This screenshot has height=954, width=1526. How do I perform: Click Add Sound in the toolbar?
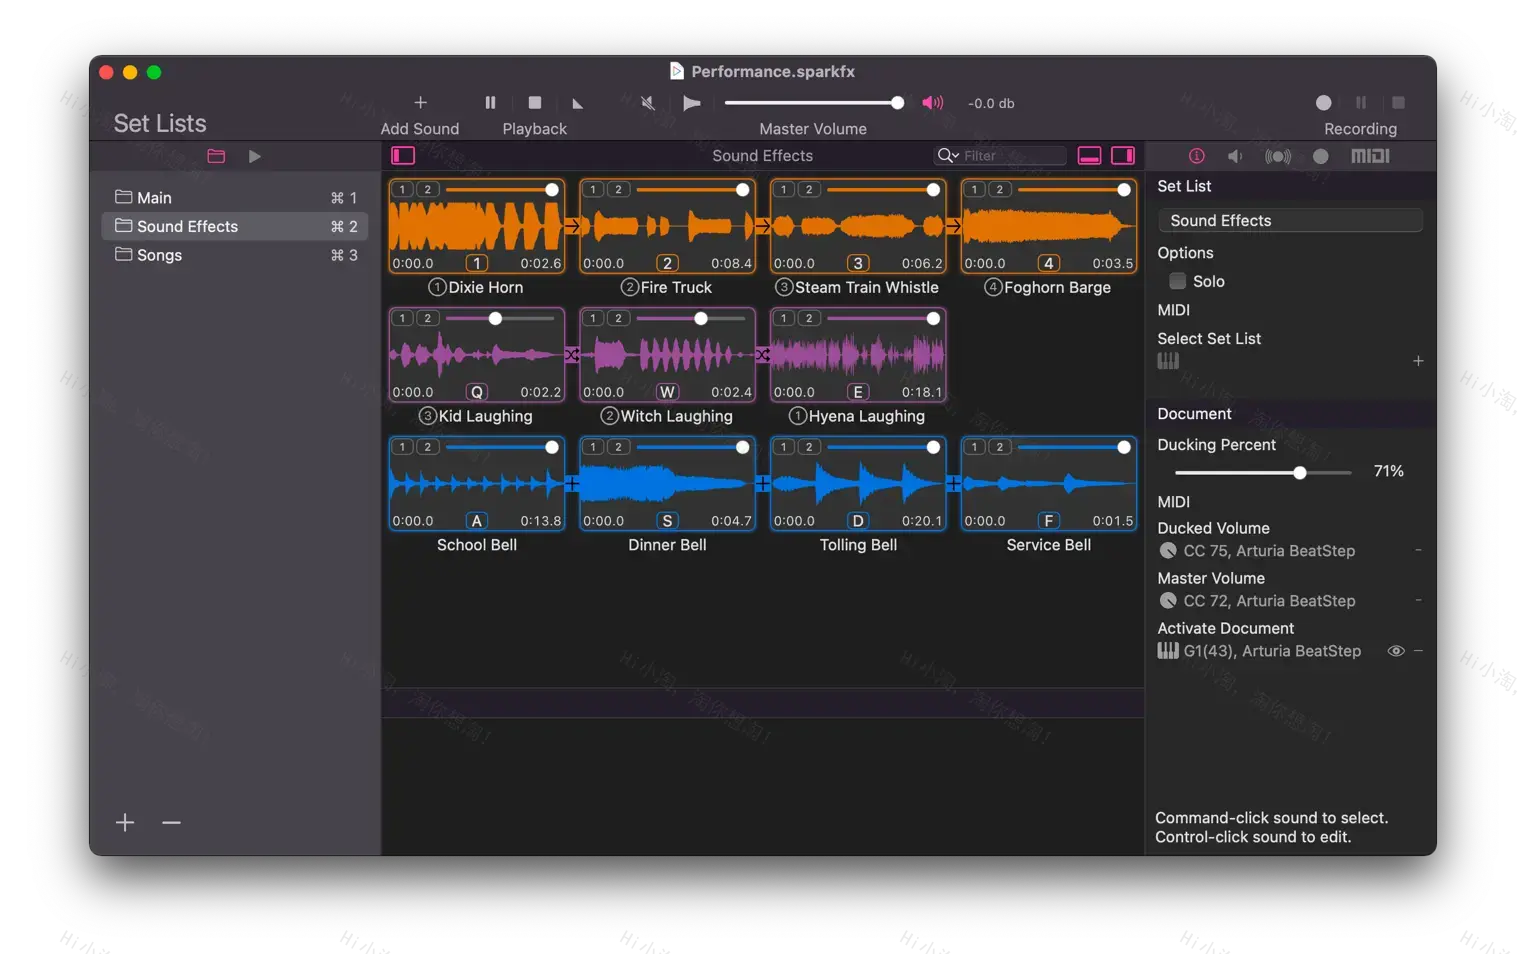tap(419, 102)
